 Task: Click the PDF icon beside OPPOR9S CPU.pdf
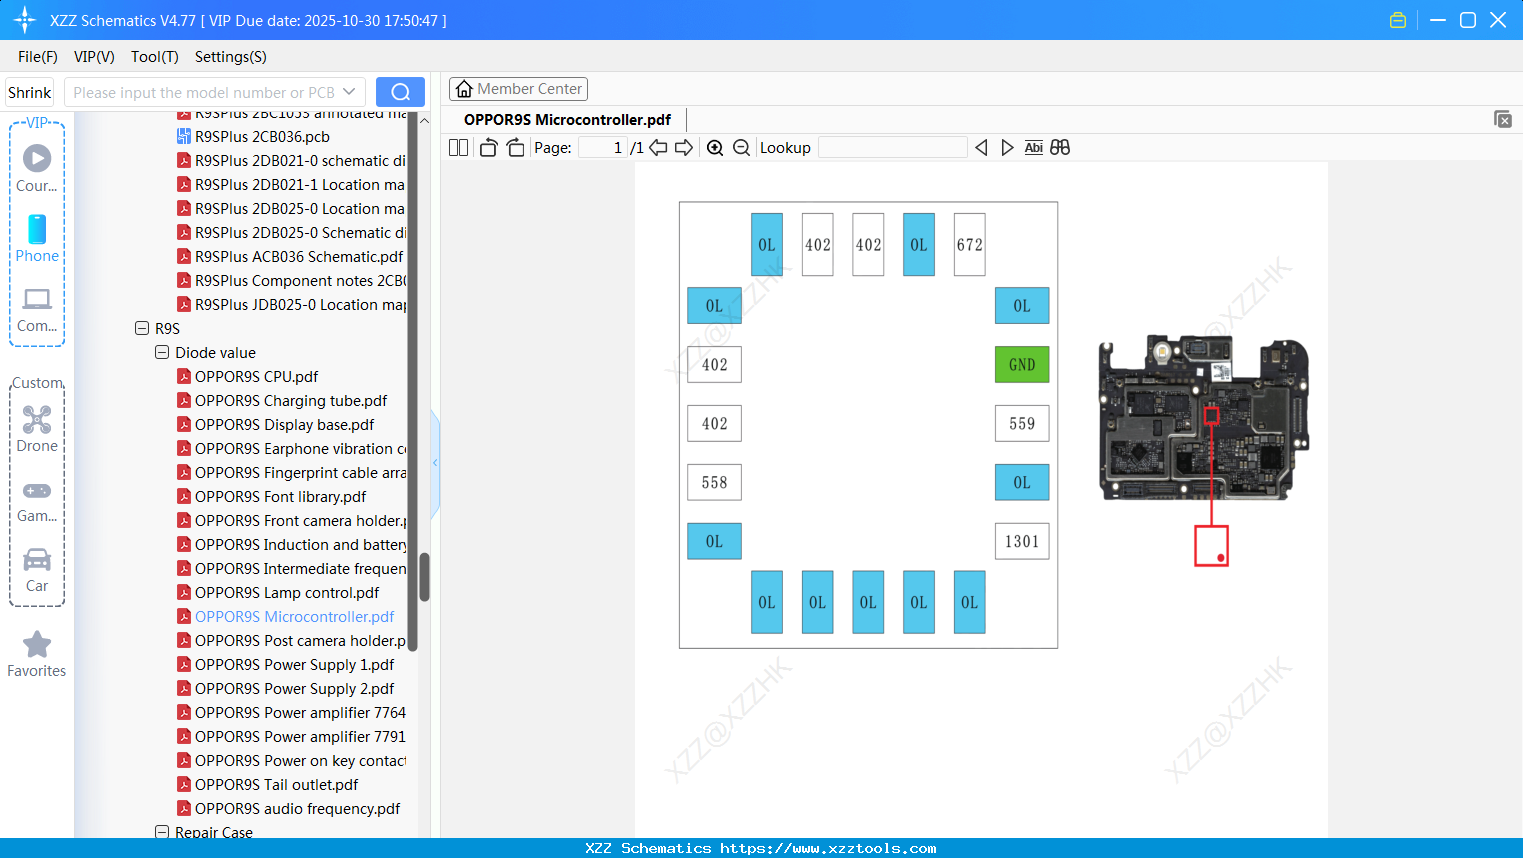[x=184, y=376]
